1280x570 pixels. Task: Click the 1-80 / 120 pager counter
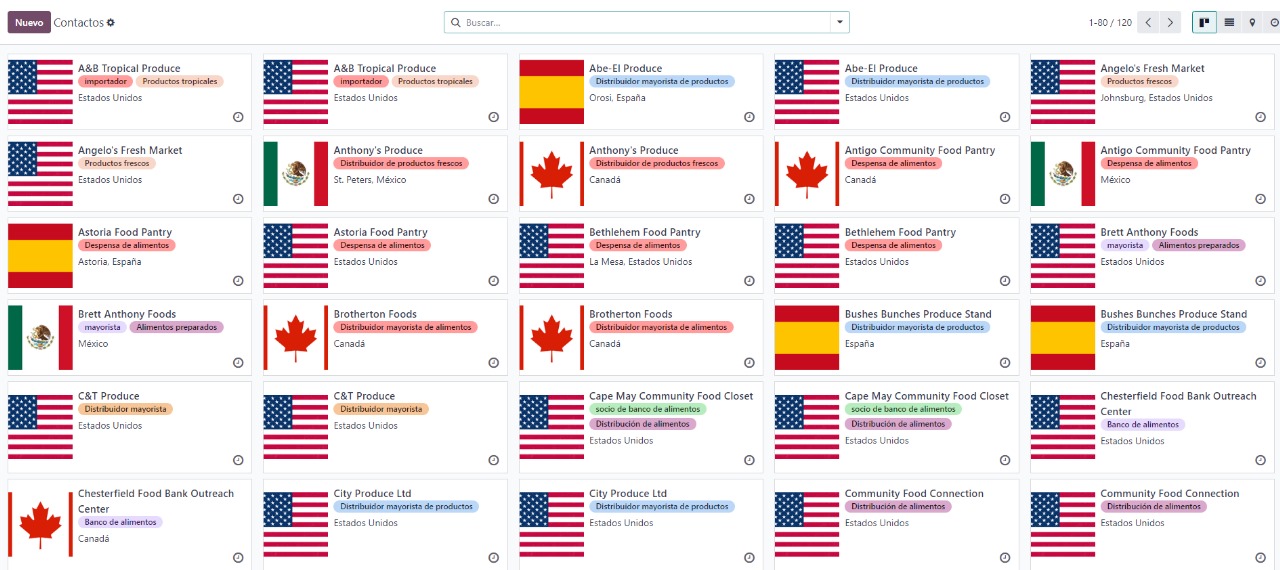pos(1110,22)
